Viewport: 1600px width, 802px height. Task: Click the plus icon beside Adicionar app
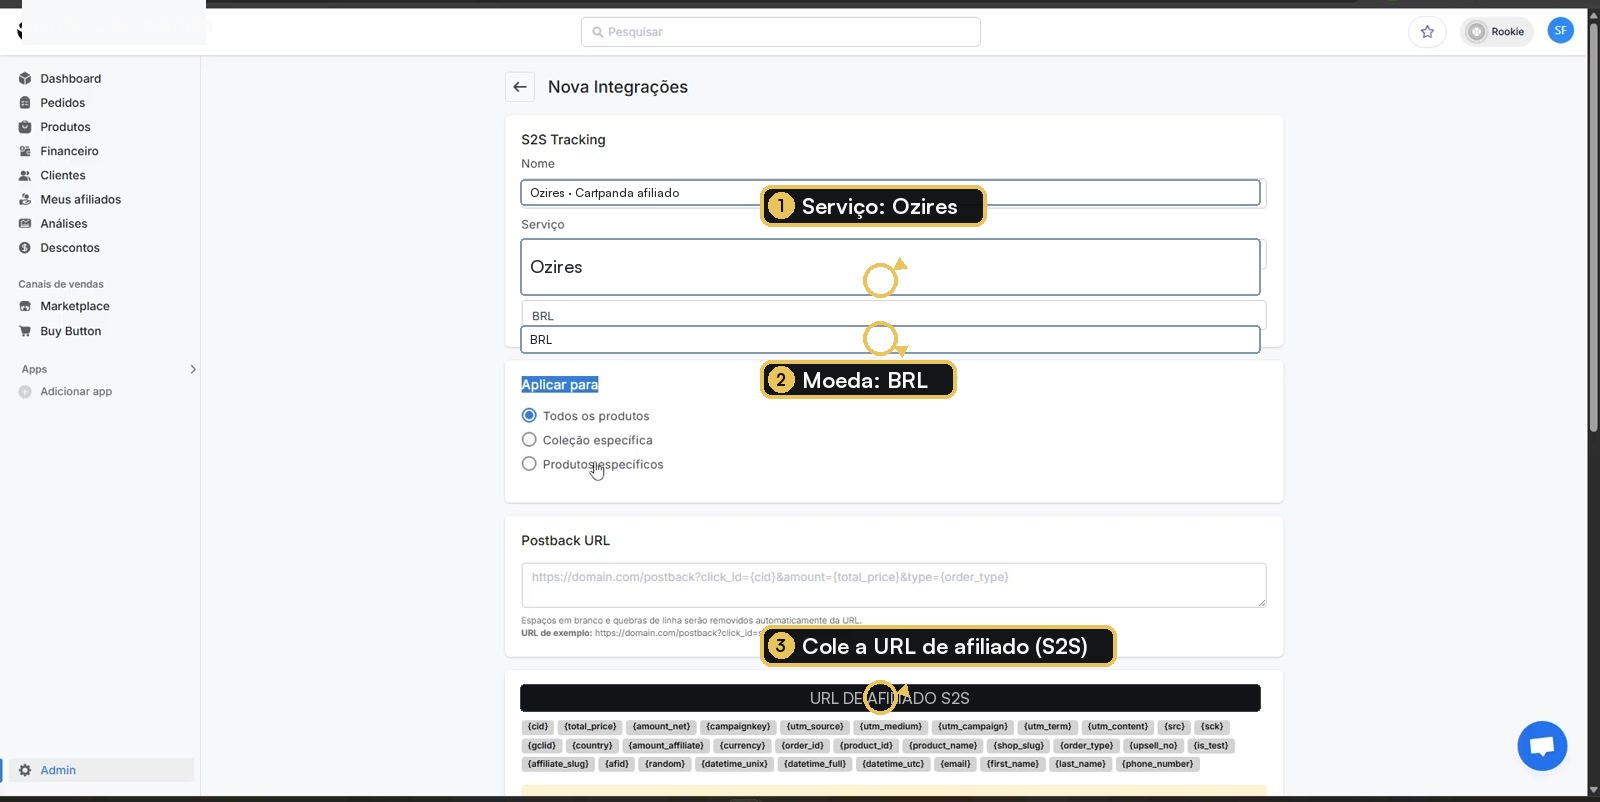click(25, 392)
